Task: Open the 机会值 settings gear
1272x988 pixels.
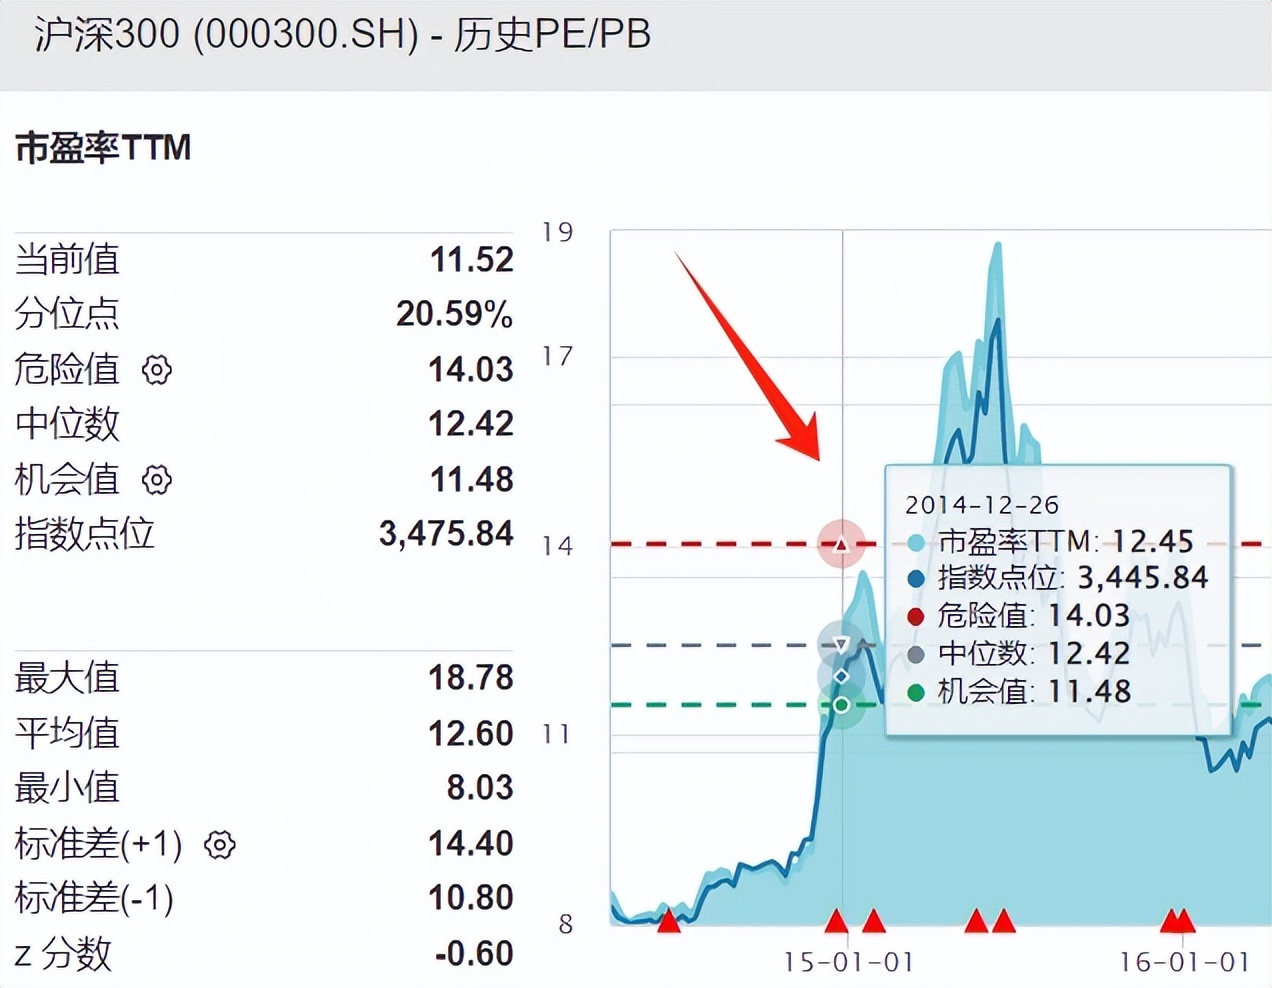Action: (157, 481)
